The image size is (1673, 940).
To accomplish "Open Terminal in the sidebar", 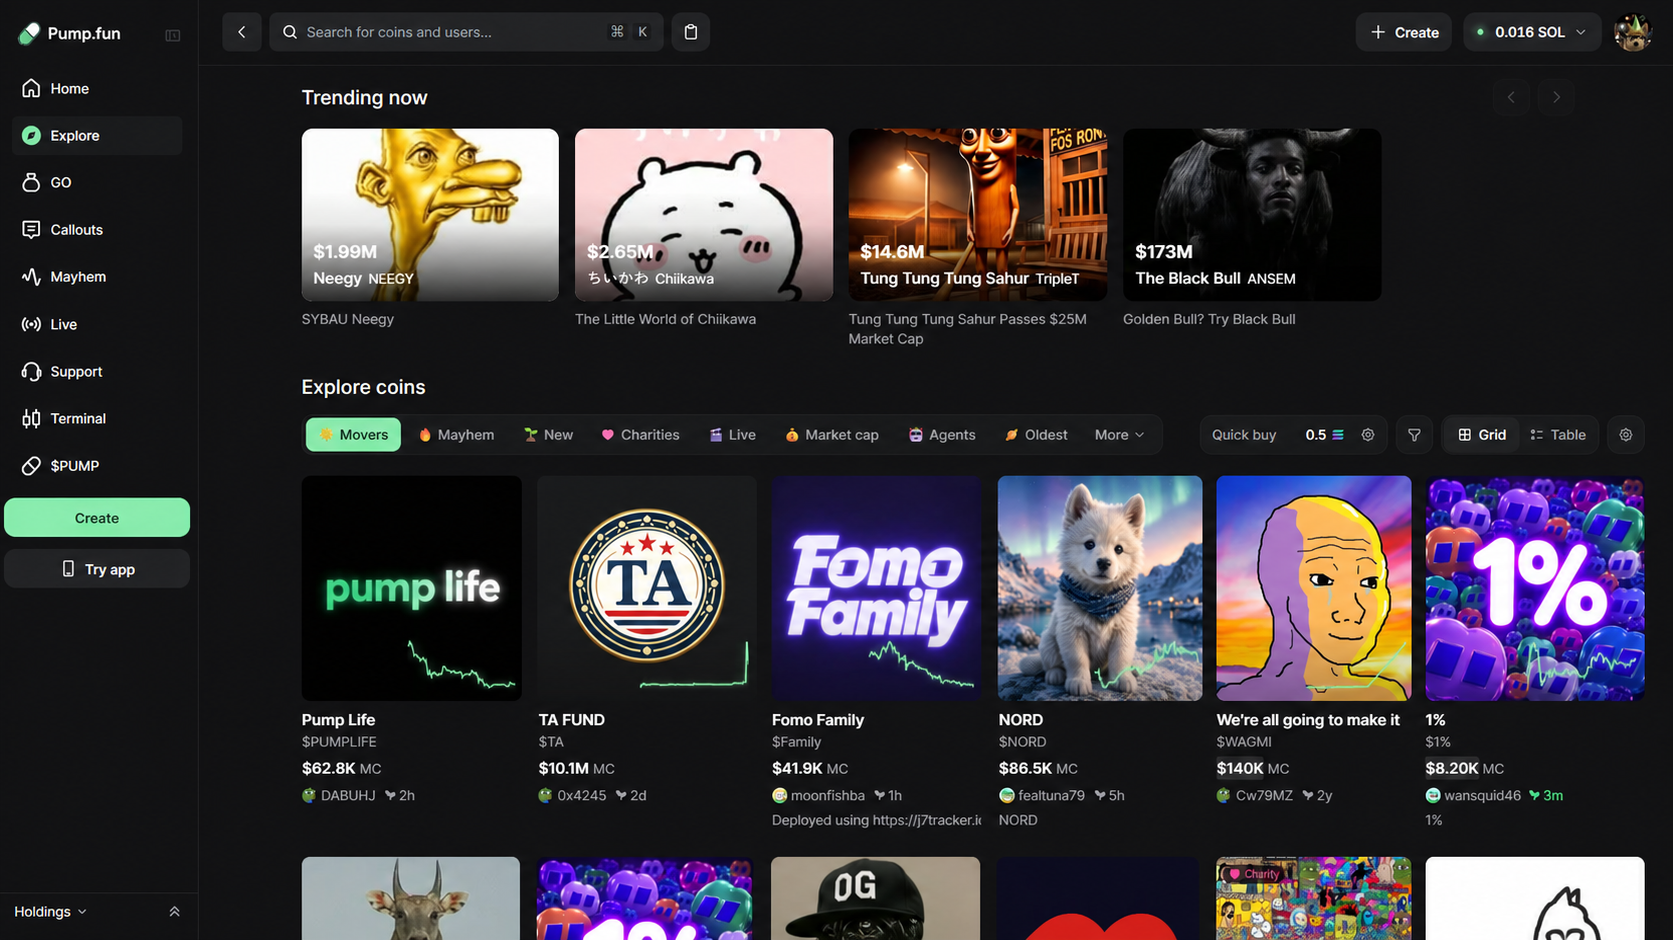I will click(97, 418).
